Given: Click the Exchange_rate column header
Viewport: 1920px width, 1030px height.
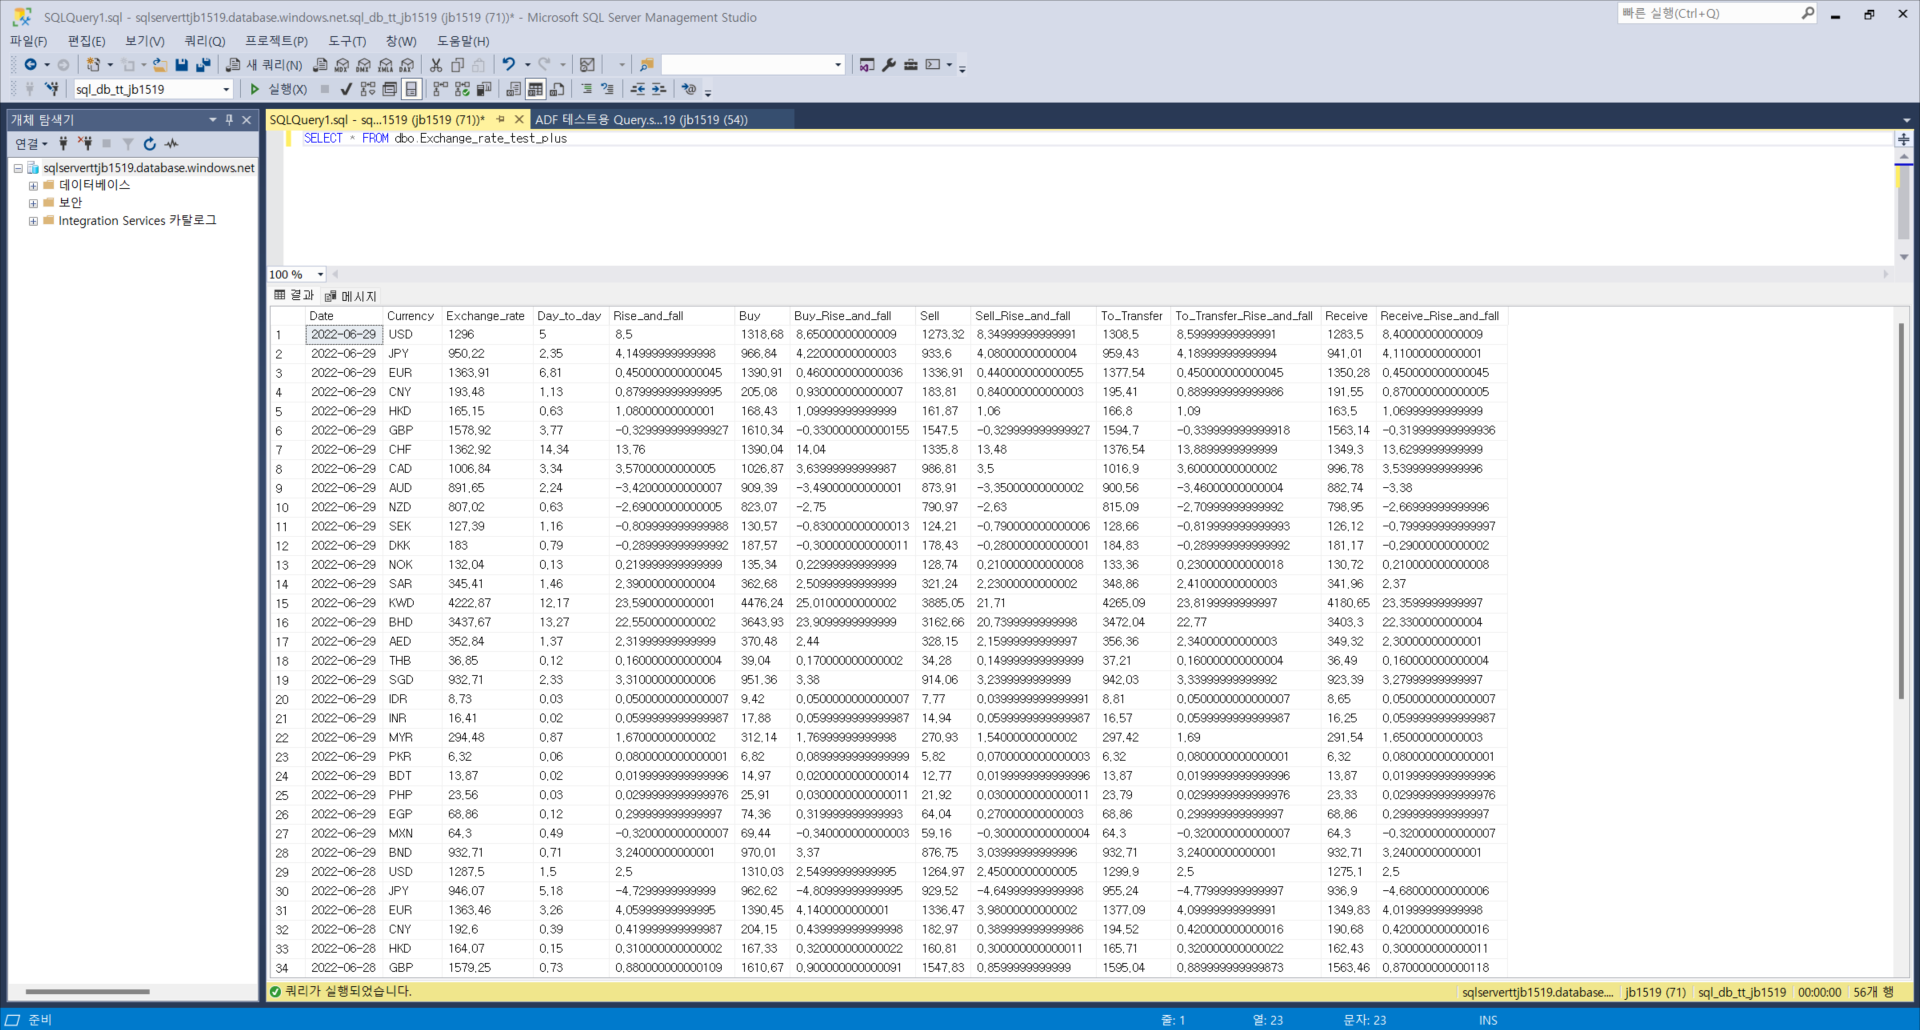Looking at the screenshot, I should (486, 316).
